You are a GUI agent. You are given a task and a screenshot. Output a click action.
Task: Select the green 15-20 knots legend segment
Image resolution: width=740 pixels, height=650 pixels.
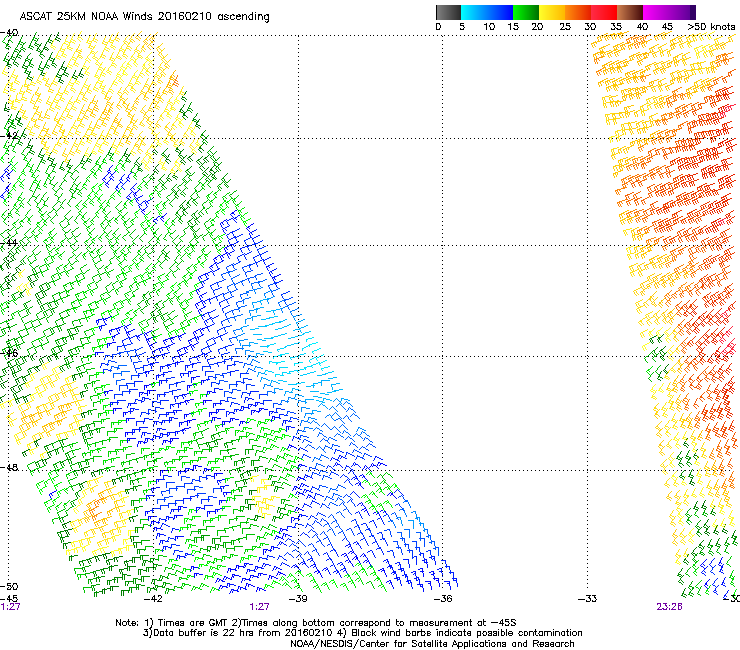point(526,12)
